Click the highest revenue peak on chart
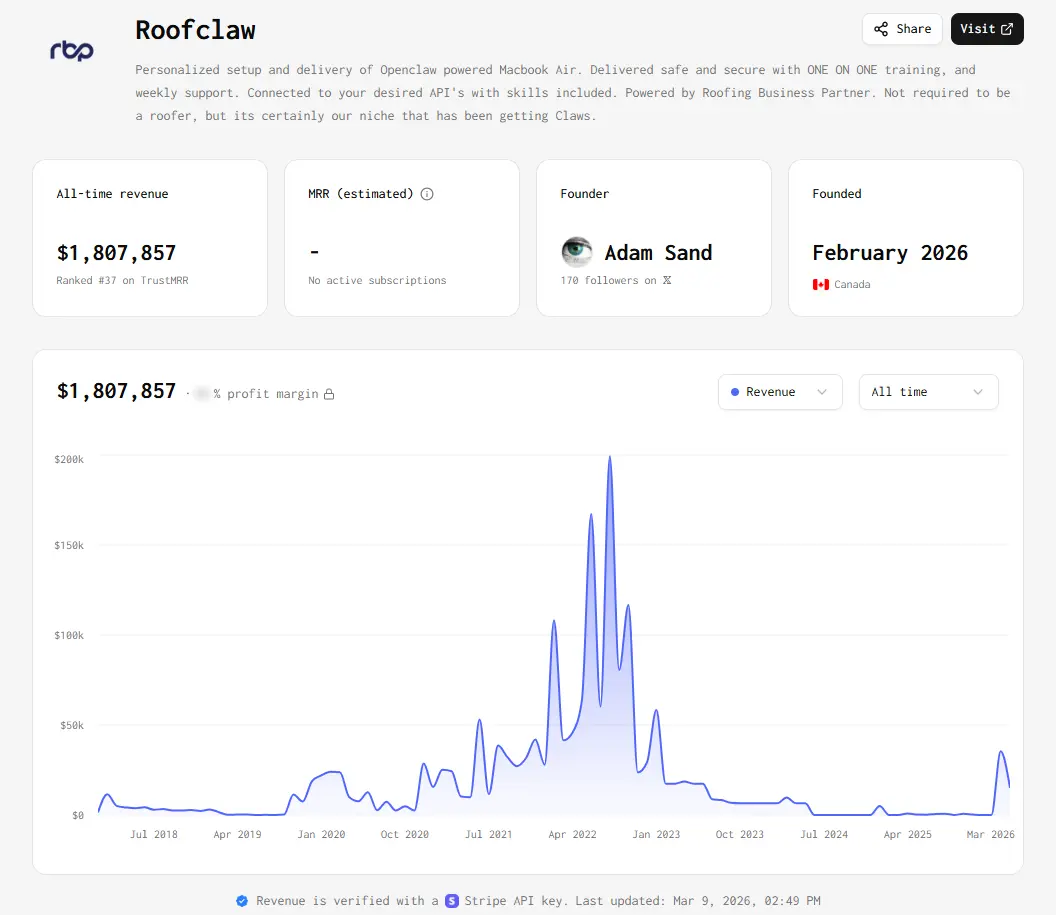Image resolution: width=1056 pixels, height=915 pixels. [610, 458]
